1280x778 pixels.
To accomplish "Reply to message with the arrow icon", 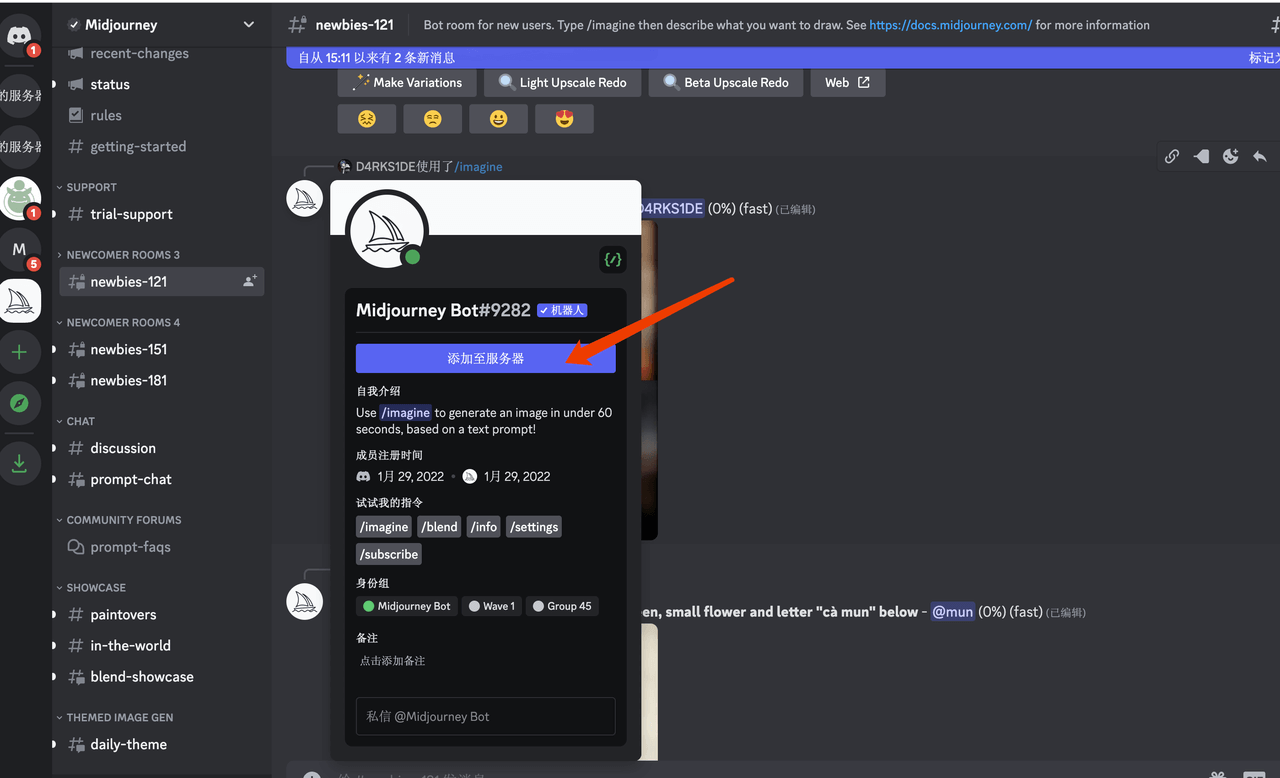I will pos(1260,156).
